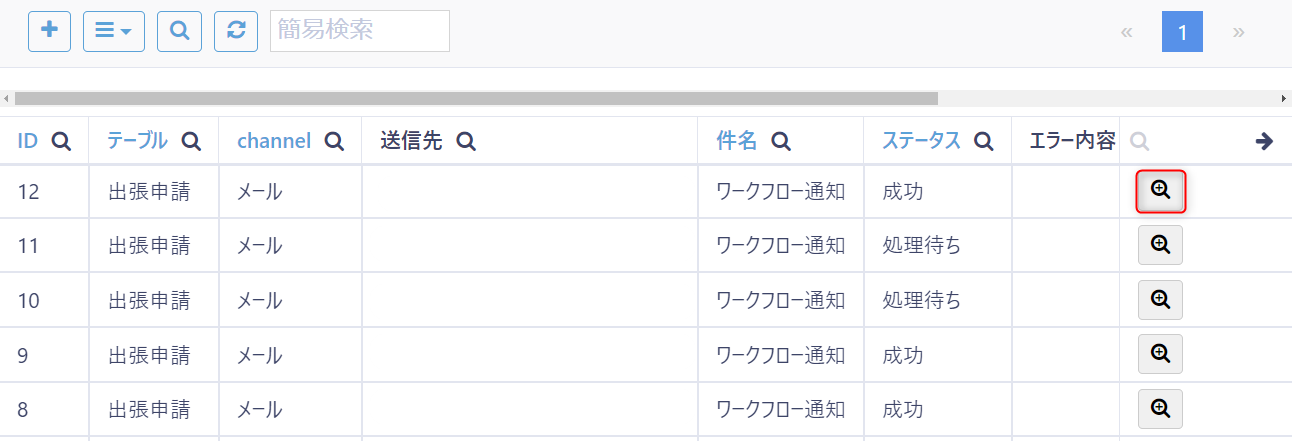Click the right arrow column expander
This screenshot has width=1292, height=441.
tap(1264, 141)
